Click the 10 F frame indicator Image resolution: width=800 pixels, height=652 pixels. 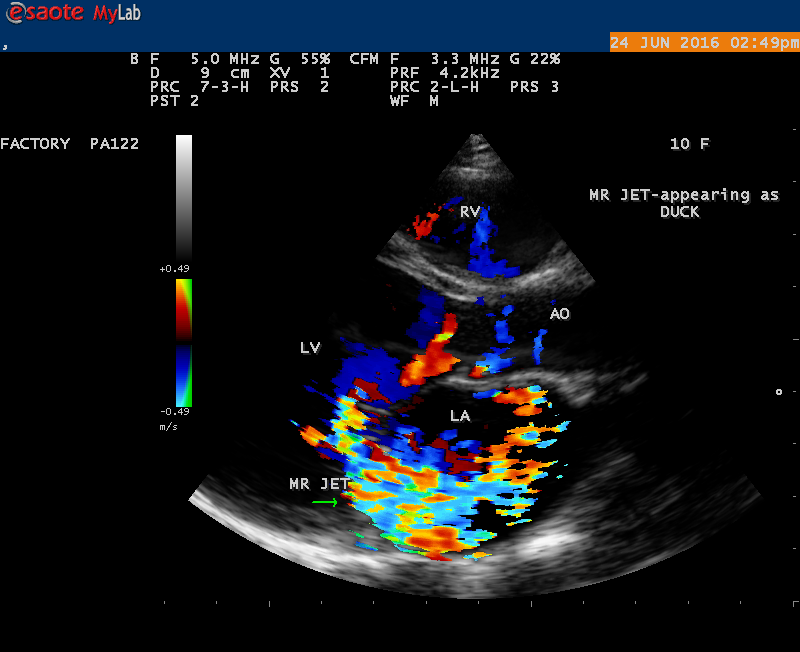pyautogui.click(x=689, y=144)
